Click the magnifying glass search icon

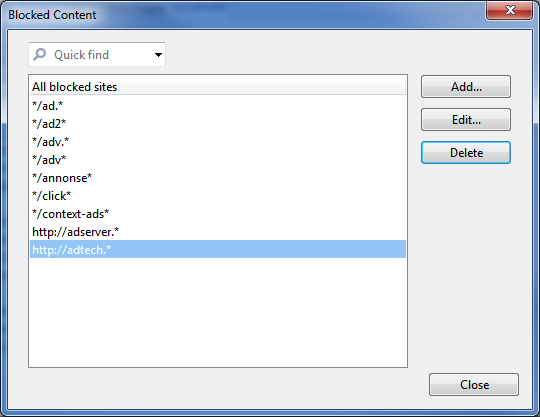click(x=40, y=54)
